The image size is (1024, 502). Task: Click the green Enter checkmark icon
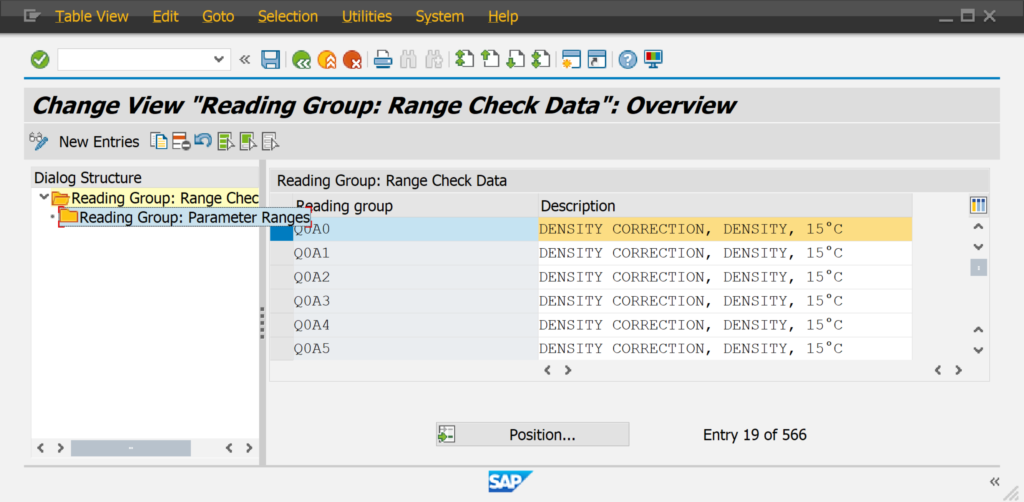[x=40, y=60]
